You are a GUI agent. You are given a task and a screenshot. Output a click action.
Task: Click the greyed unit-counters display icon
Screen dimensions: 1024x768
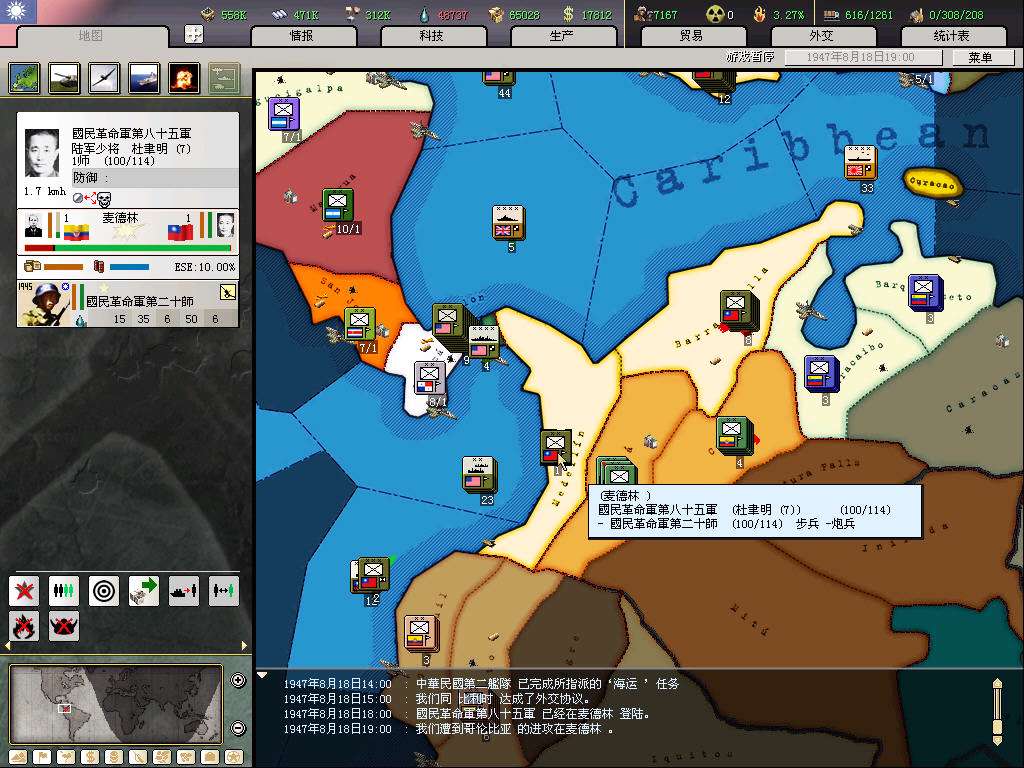(224, 78)
